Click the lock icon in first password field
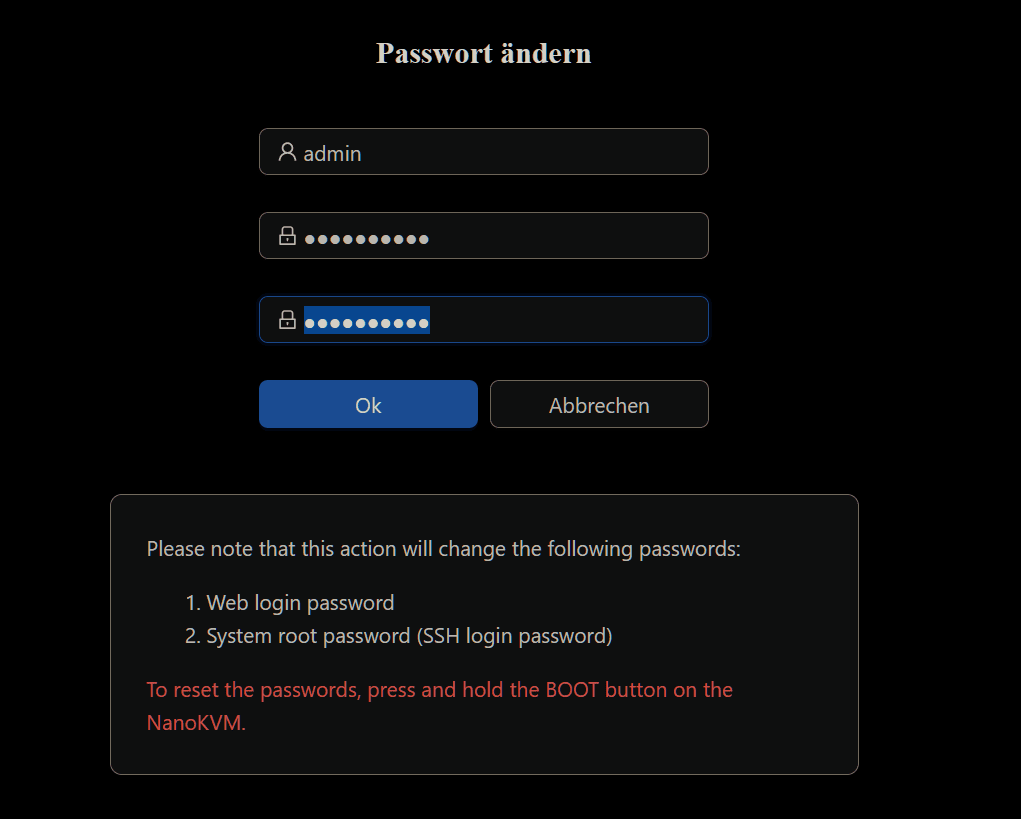This screenshot has width=1021, height=819. (287, 236)
